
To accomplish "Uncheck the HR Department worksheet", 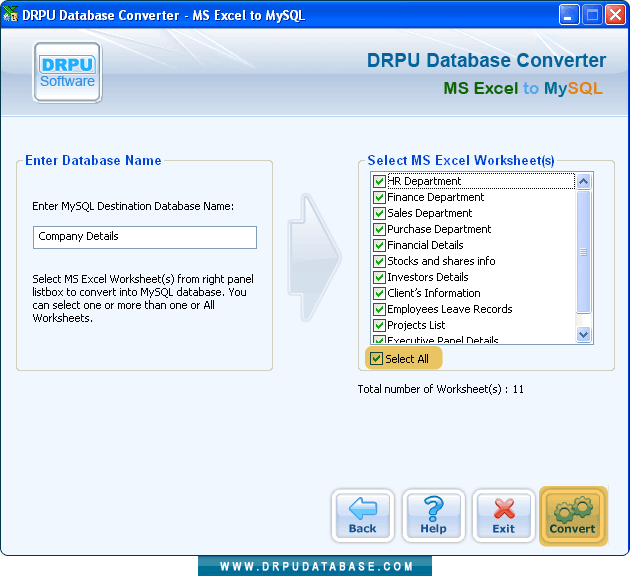I will 379,181.
